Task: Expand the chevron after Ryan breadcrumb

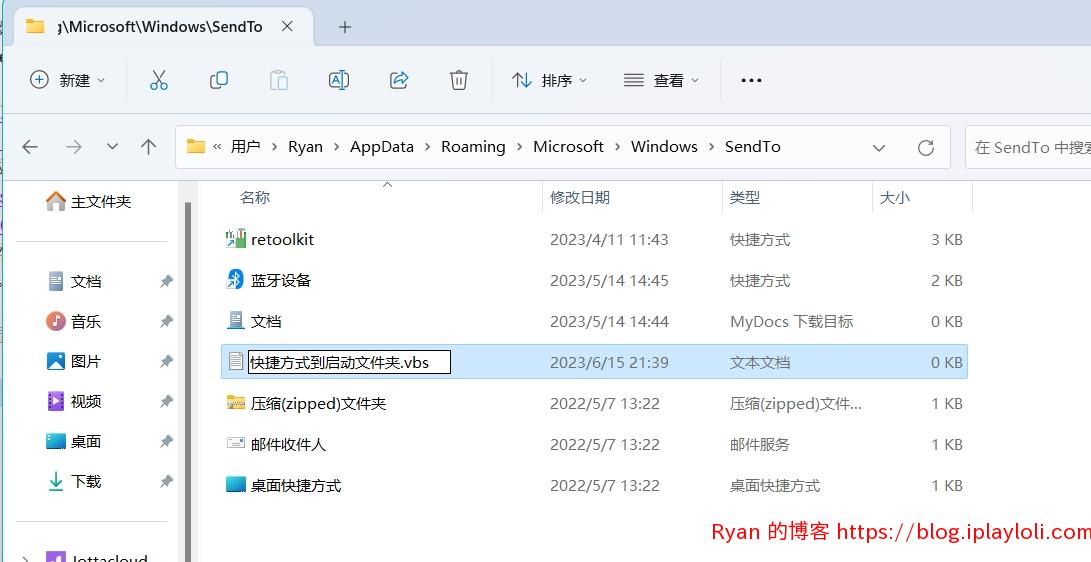Action: [x=337, y=147]
